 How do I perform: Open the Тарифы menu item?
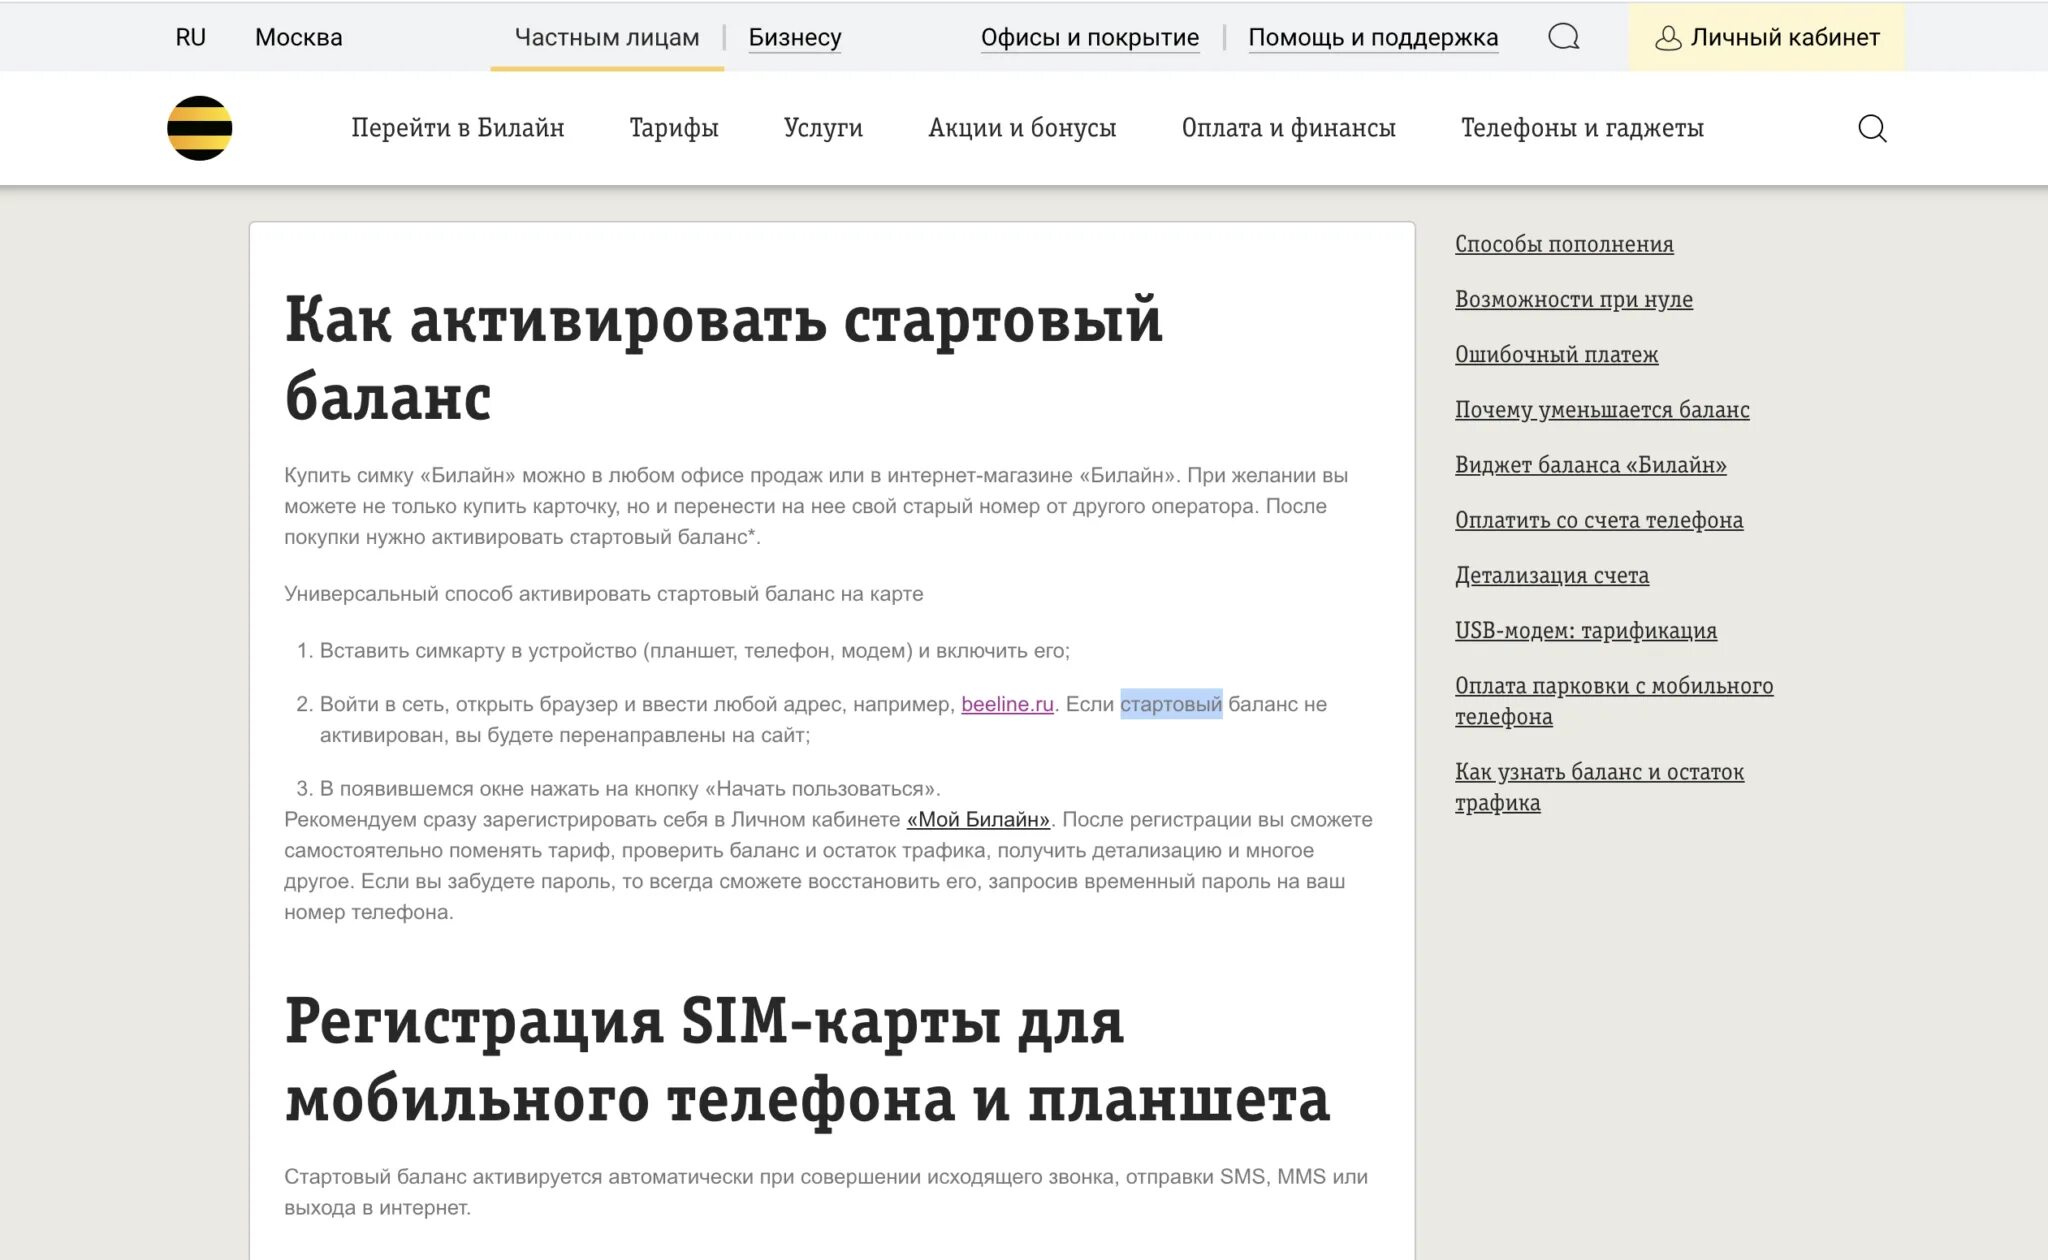(674, 128)
